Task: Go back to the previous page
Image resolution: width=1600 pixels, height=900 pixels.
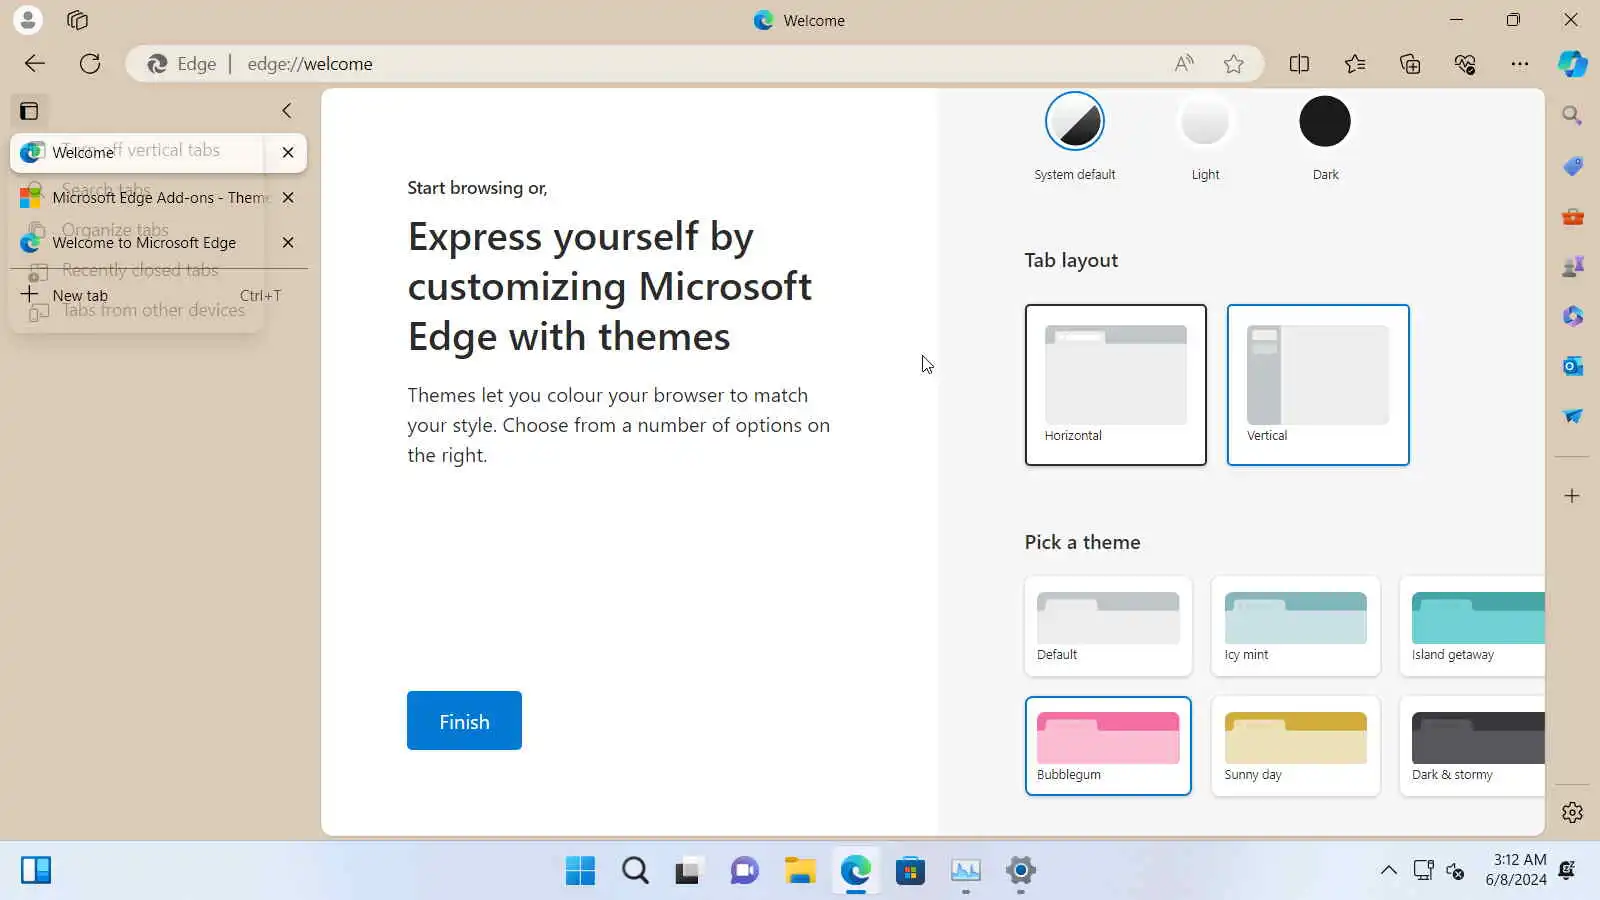Action: click(x=35, y=64)
